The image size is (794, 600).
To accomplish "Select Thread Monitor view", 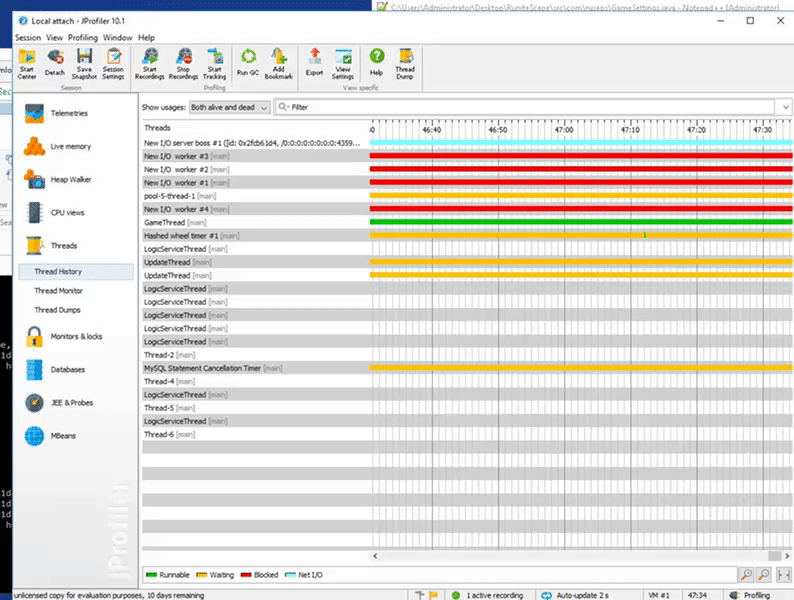I will coord(58,291).
